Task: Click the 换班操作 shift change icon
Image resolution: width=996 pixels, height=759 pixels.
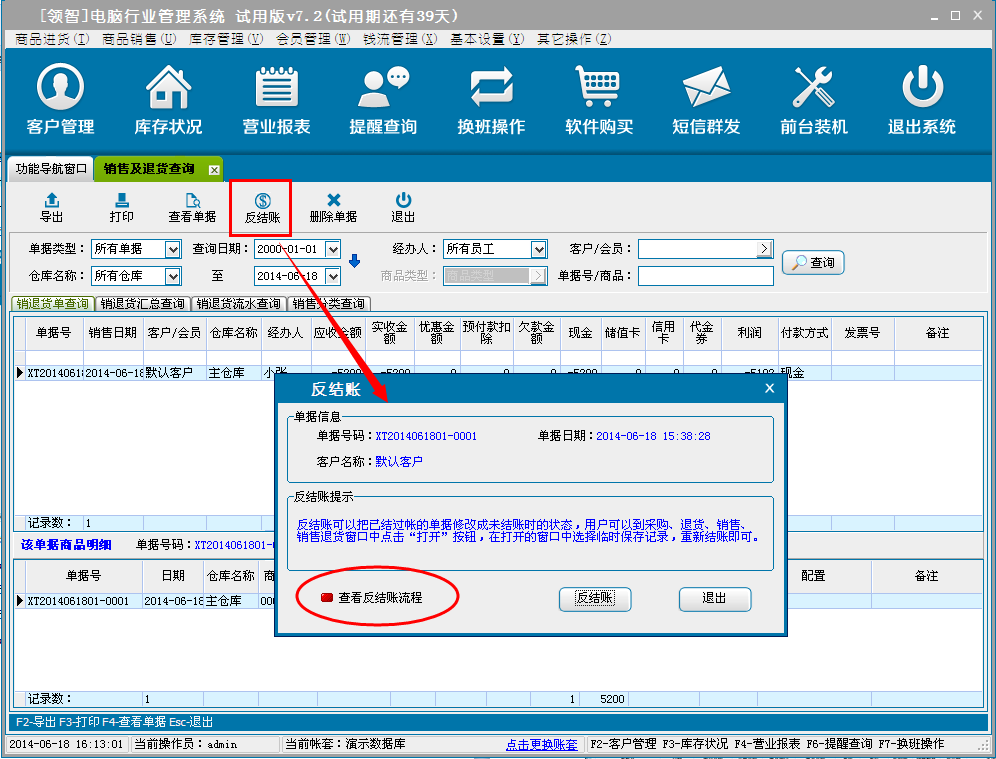Action: [x=491, y=100]
